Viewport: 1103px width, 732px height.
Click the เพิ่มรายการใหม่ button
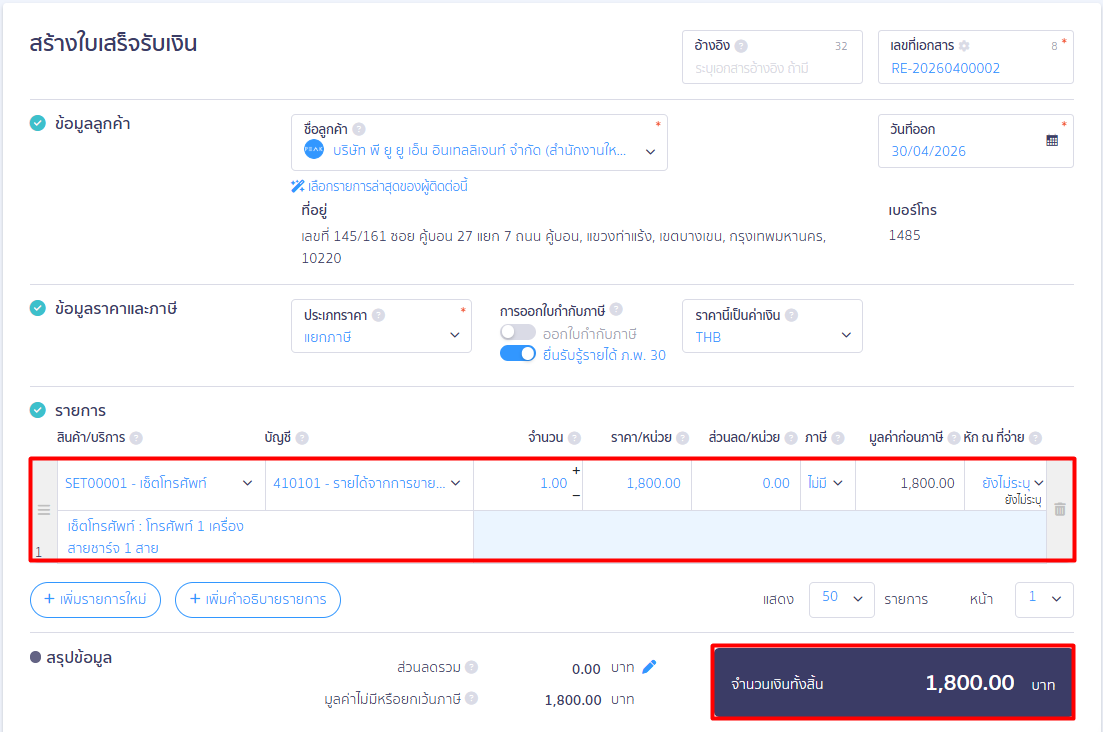click(95, 599)
